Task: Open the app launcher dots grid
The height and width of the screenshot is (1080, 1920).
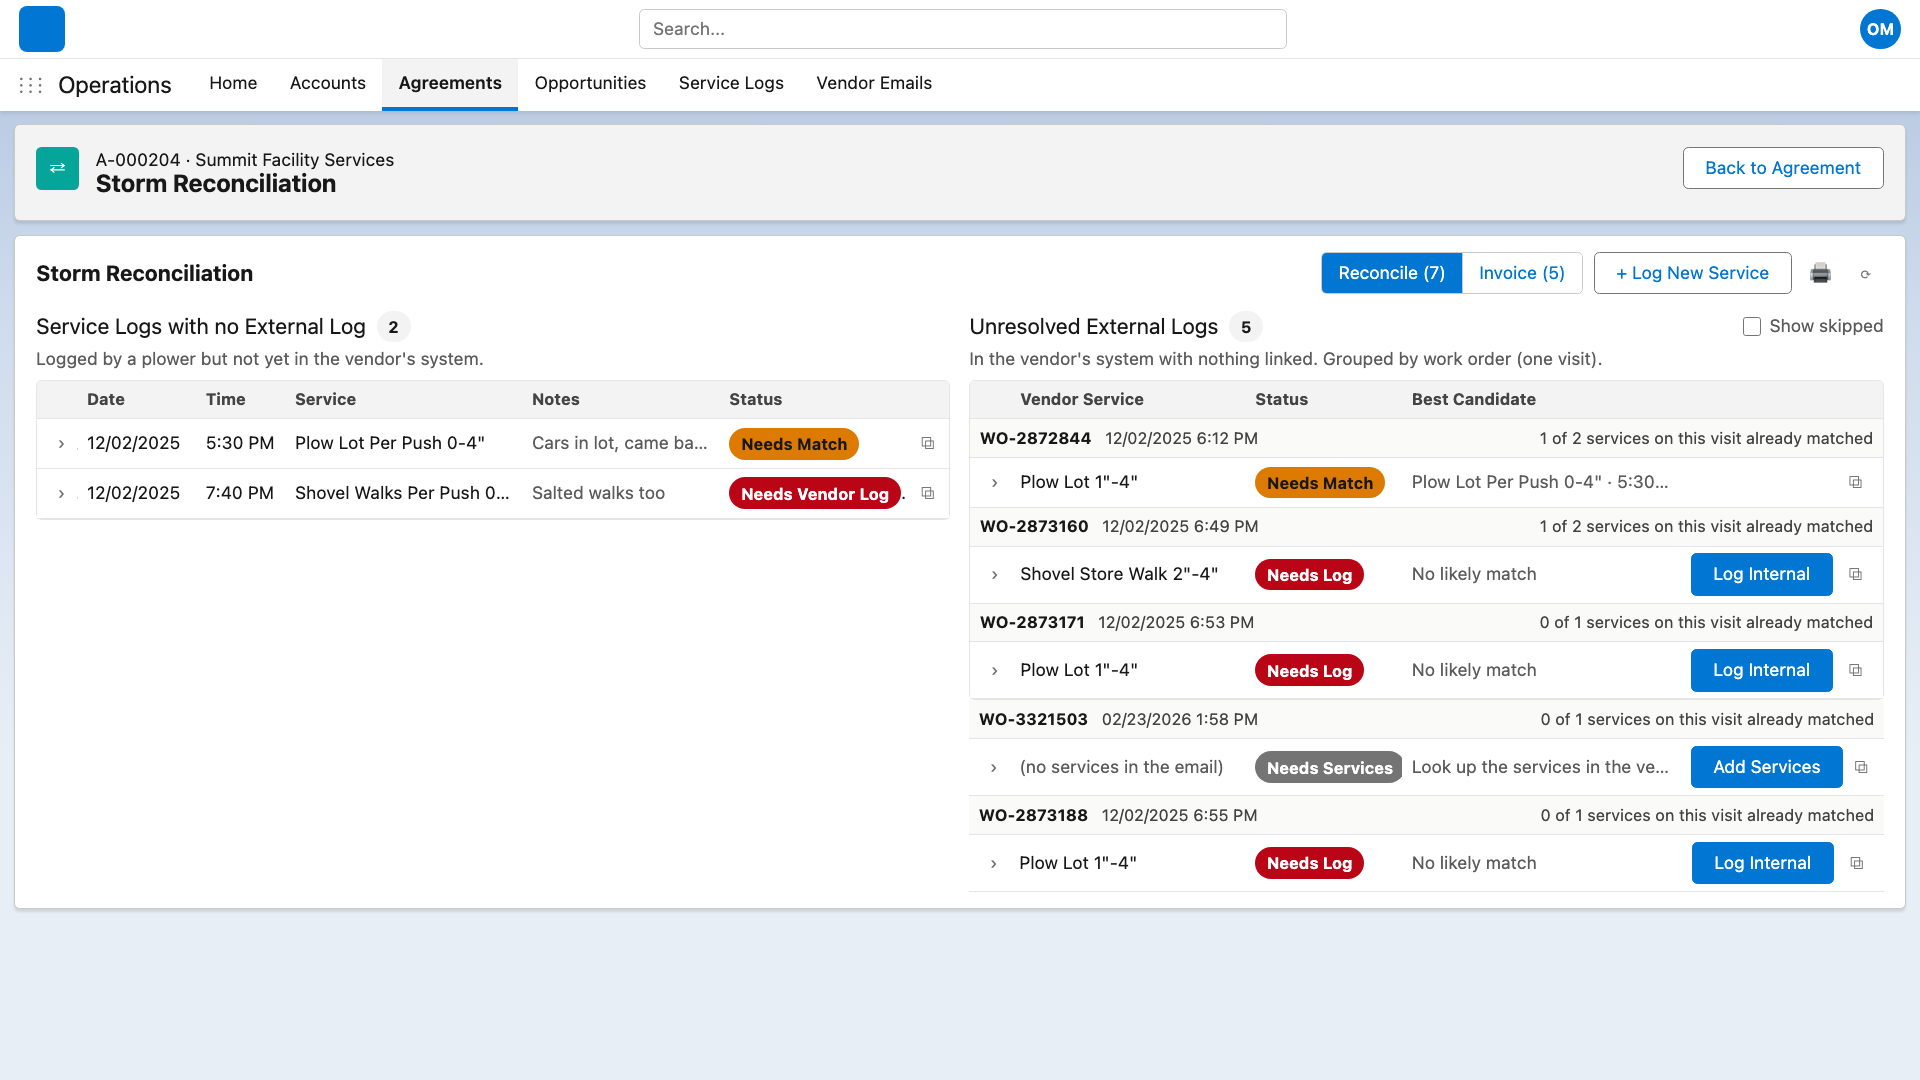Action: coord(31,85)
